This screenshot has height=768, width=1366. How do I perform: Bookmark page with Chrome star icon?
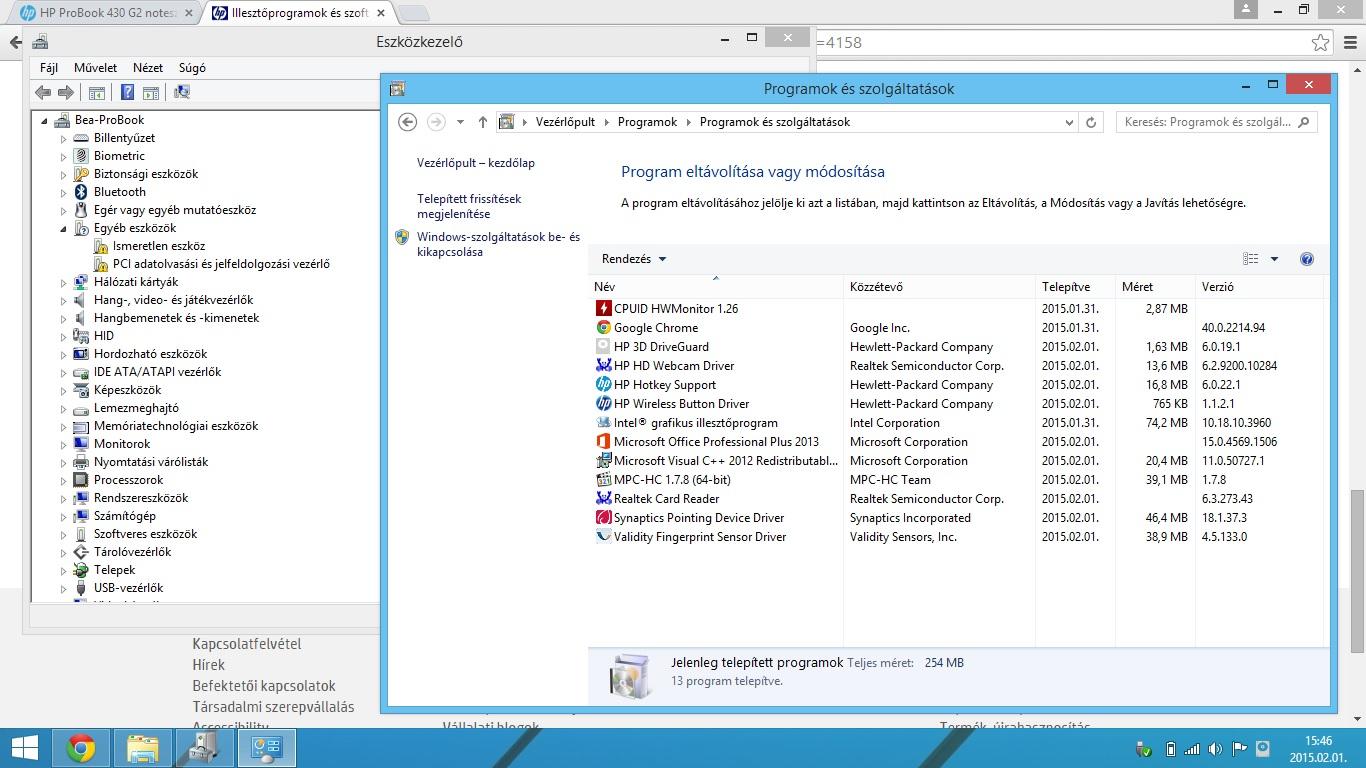click(x=1320, y=42)
